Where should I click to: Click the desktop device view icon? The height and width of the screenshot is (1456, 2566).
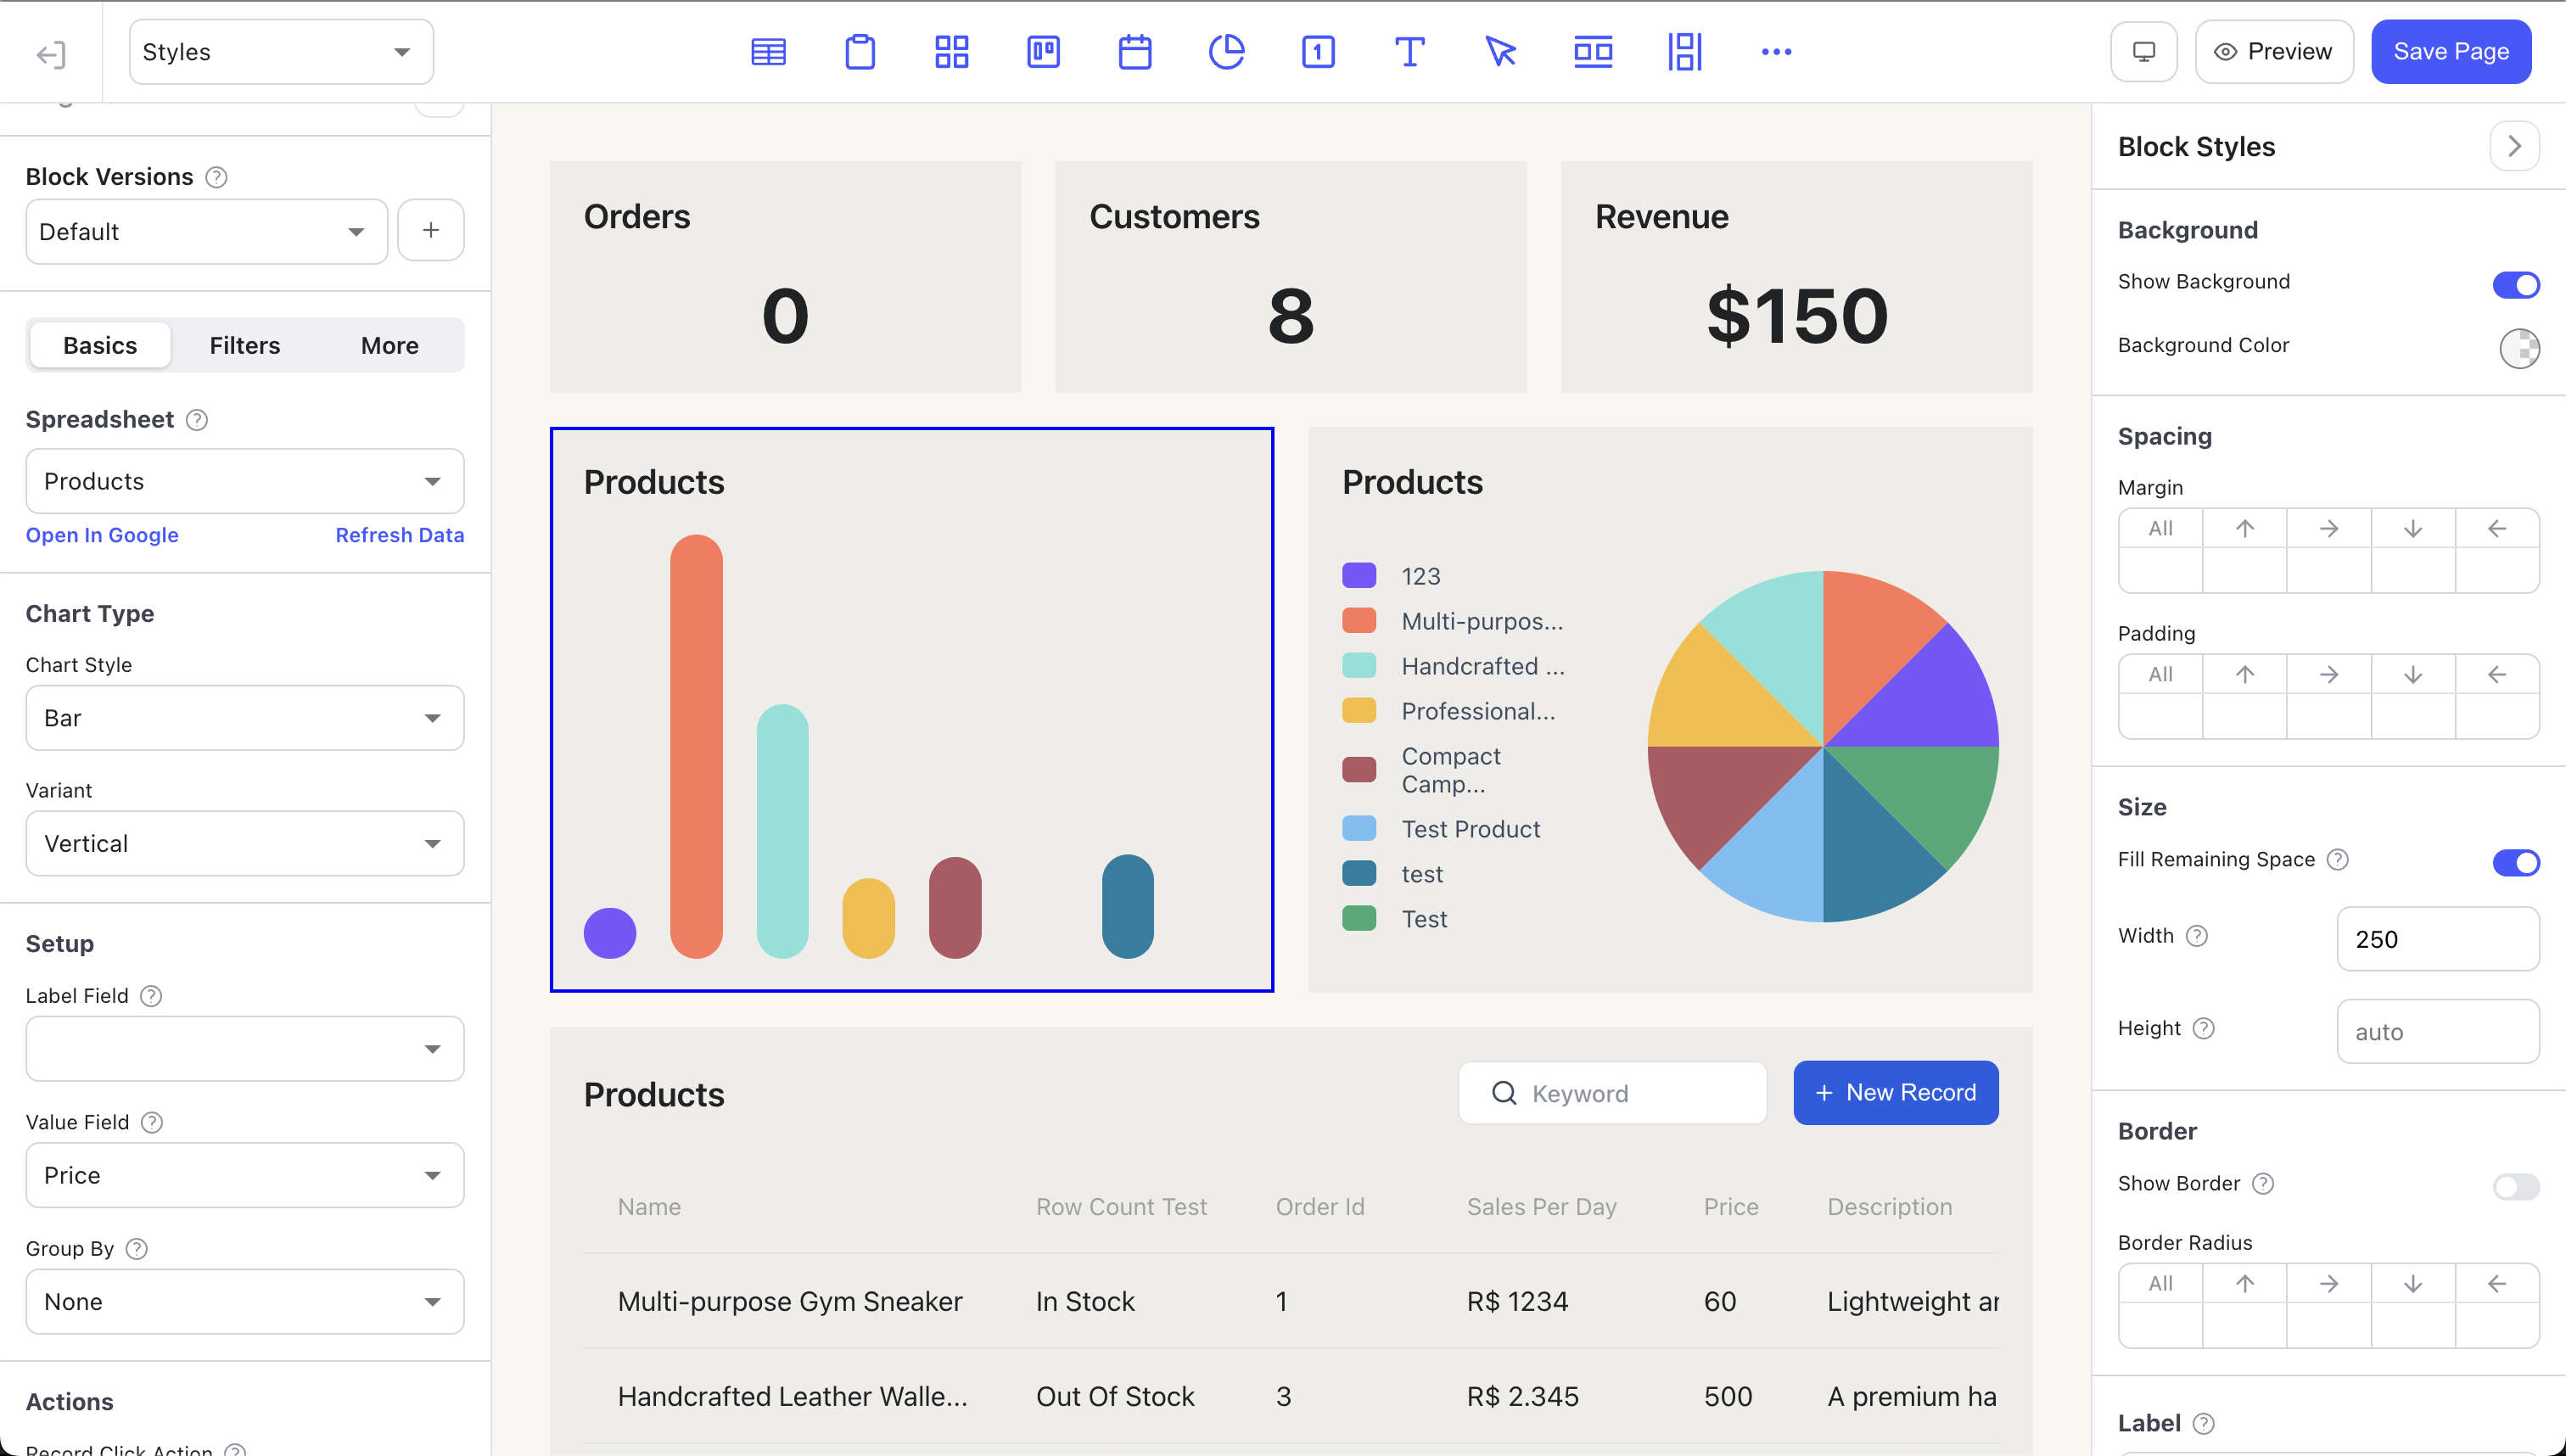(2143, 52)
